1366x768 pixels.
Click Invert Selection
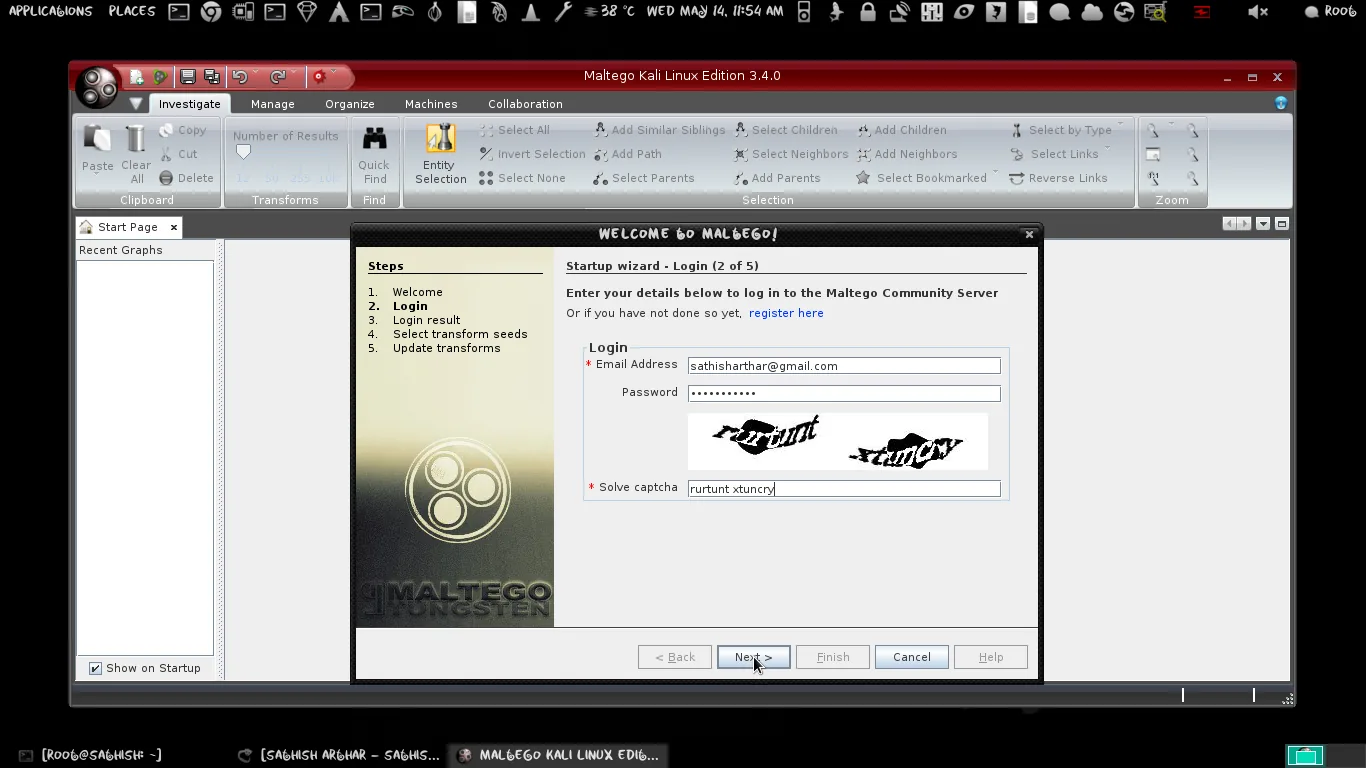[x=532, y=154]
